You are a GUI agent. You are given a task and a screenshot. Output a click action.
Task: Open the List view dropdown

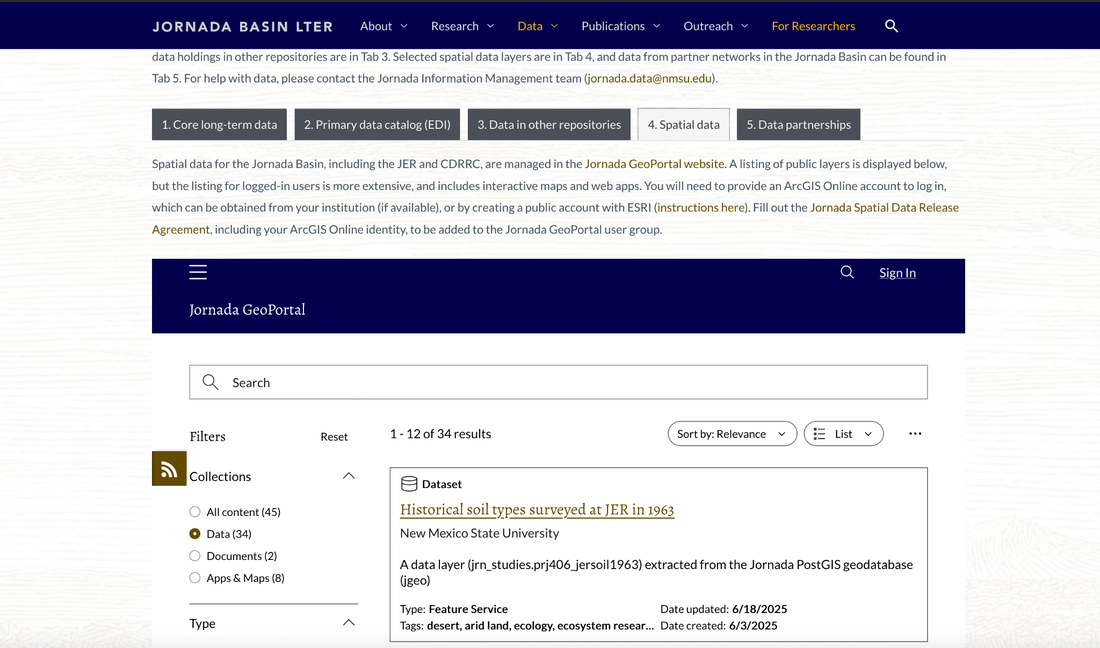click(843, 433)
